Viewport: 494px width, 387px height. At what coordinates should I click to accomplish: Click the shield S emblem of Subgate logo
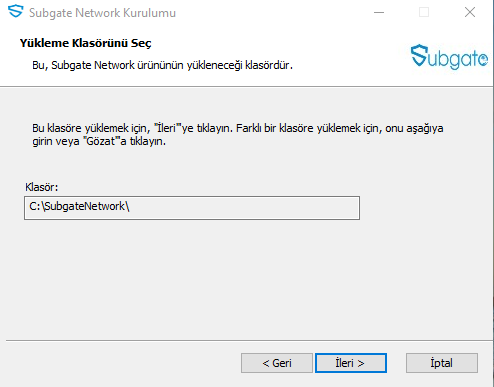click(419, 55)
